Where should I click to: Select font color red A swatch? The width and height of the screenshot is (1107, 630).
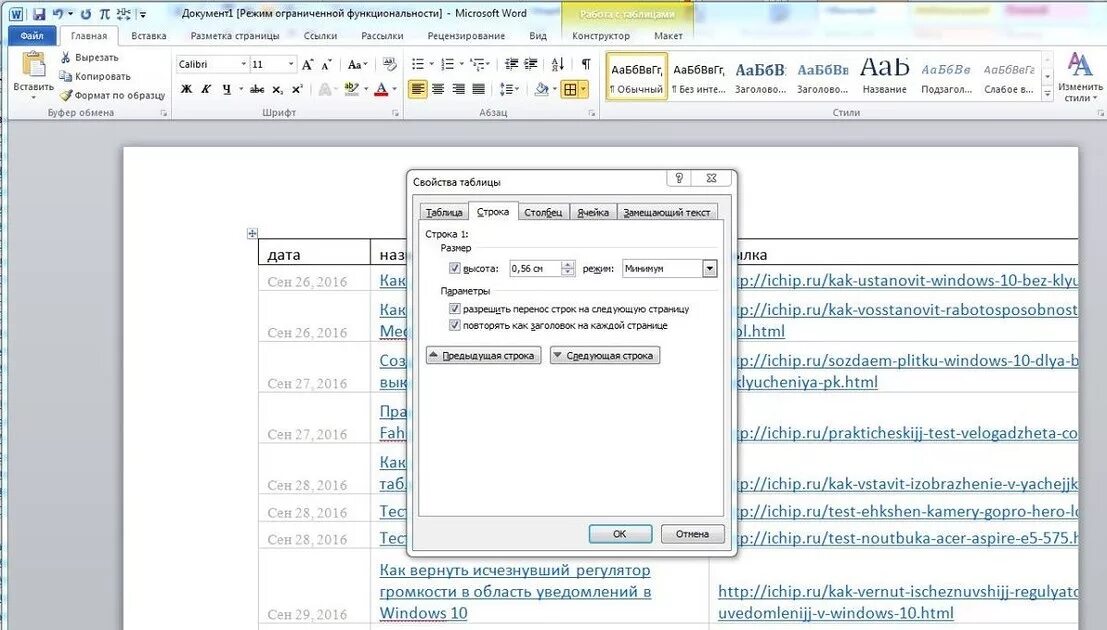(381, 89)
